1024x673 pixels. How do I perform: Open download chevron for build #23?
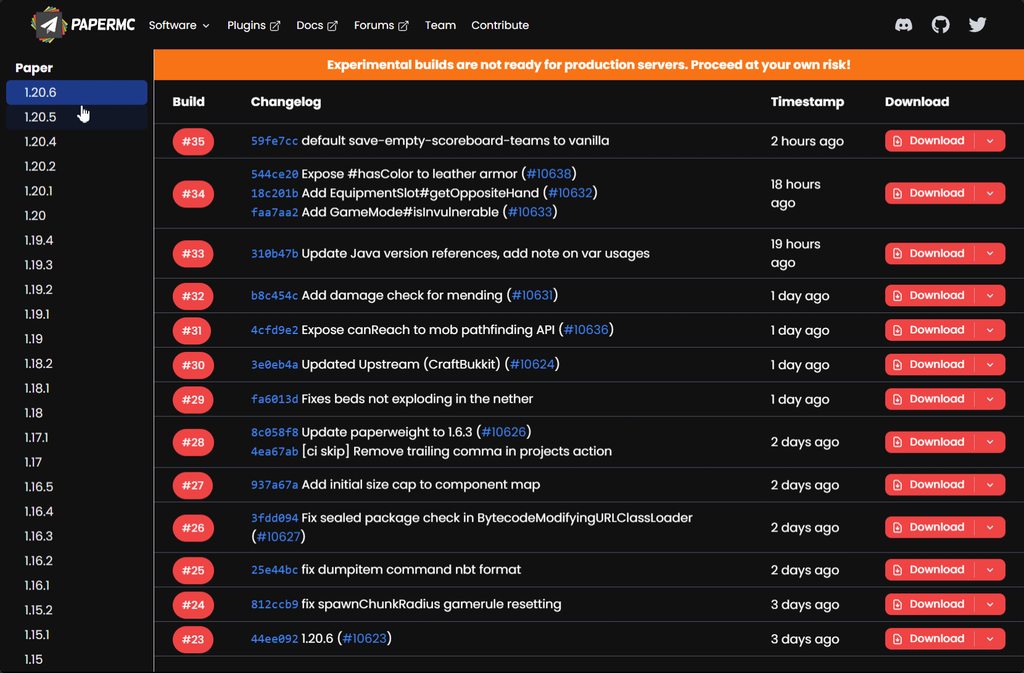pyautogui.click(x=990, y=639)
